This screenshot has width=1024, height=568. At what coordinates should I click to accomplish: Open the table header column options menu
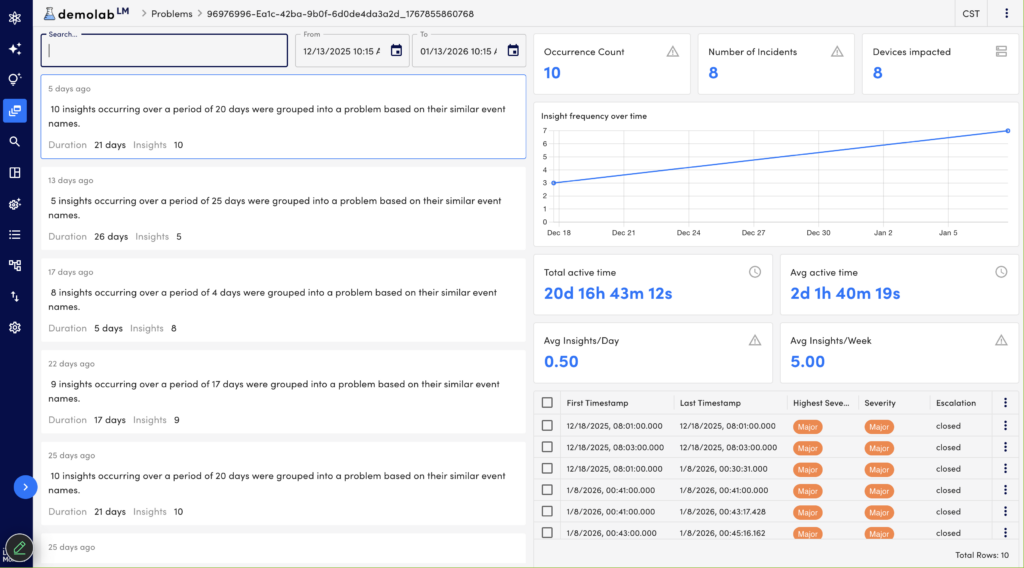pyautogui.click(x=1006, y=403)
